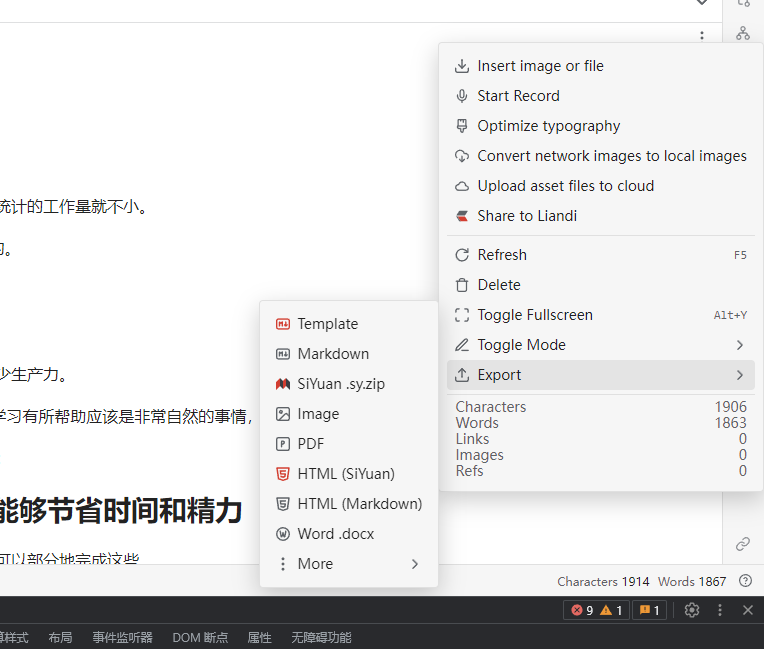764x649 pixels.
Task: Open DevTools more options three-dot icon
Action: coord(720,610)
